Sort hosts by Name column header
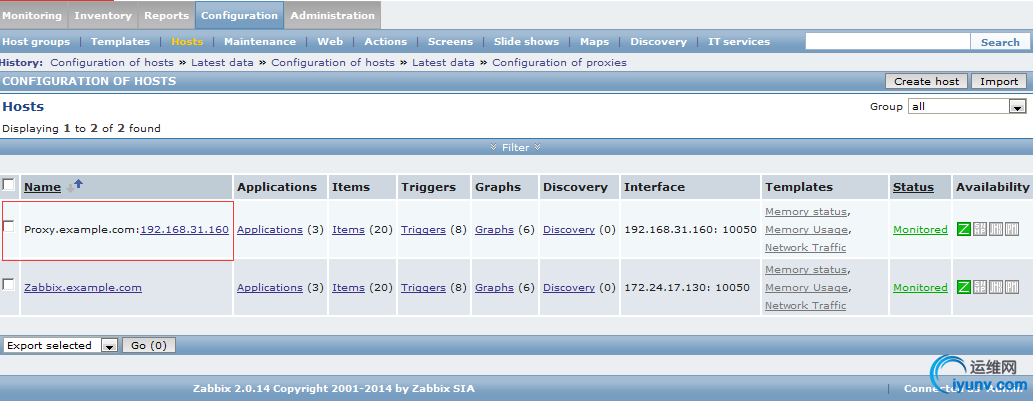 (42, 187)
